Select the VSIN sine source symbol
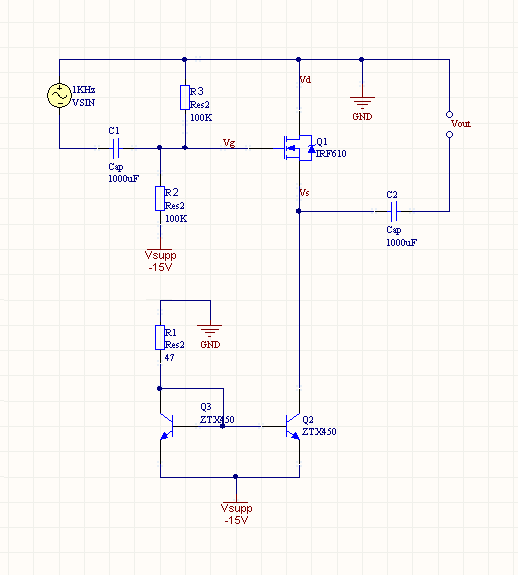This screenshot has height=575, width=518. point(59,95)
